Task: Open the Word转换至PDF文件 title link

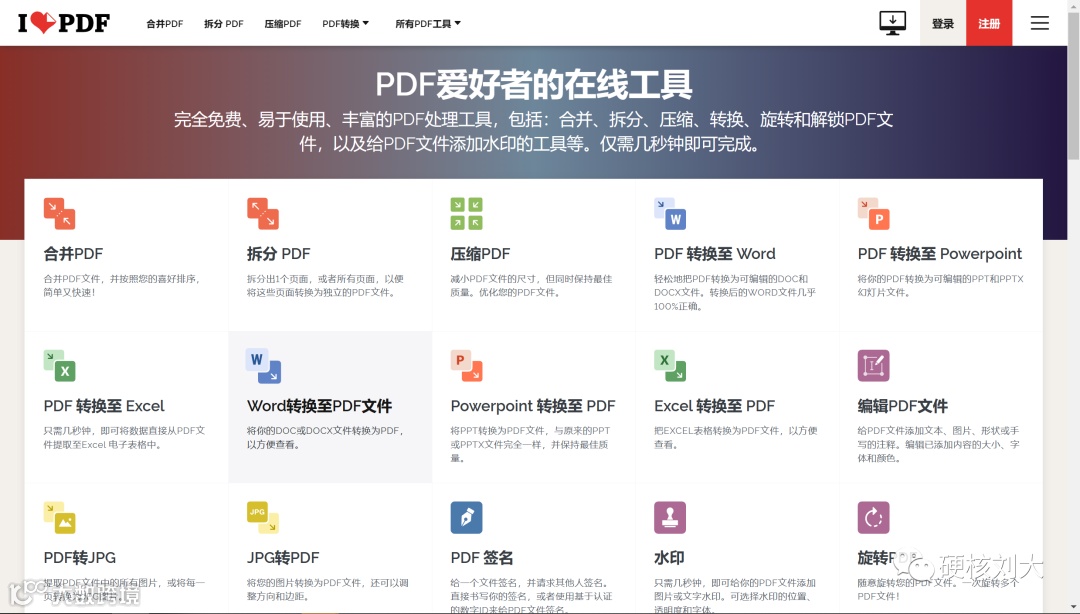Action: [x=320, y=406]
